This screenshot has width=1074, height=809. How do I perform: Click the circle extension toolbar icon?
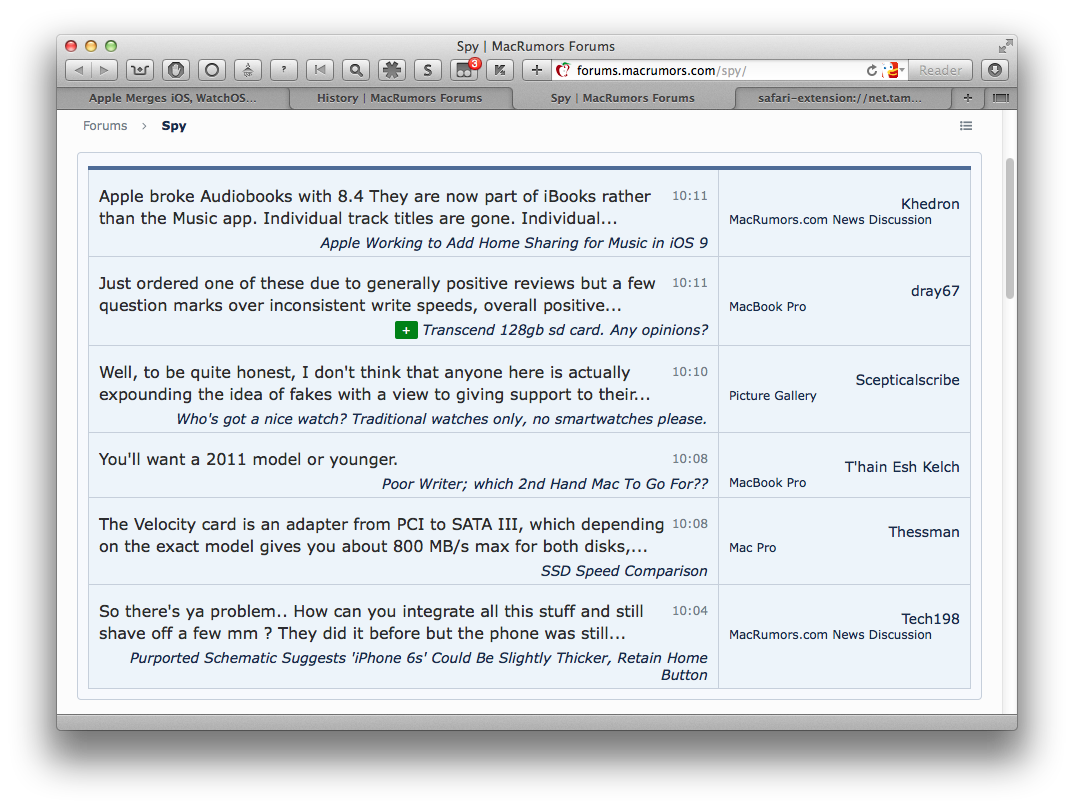(212, 70)
